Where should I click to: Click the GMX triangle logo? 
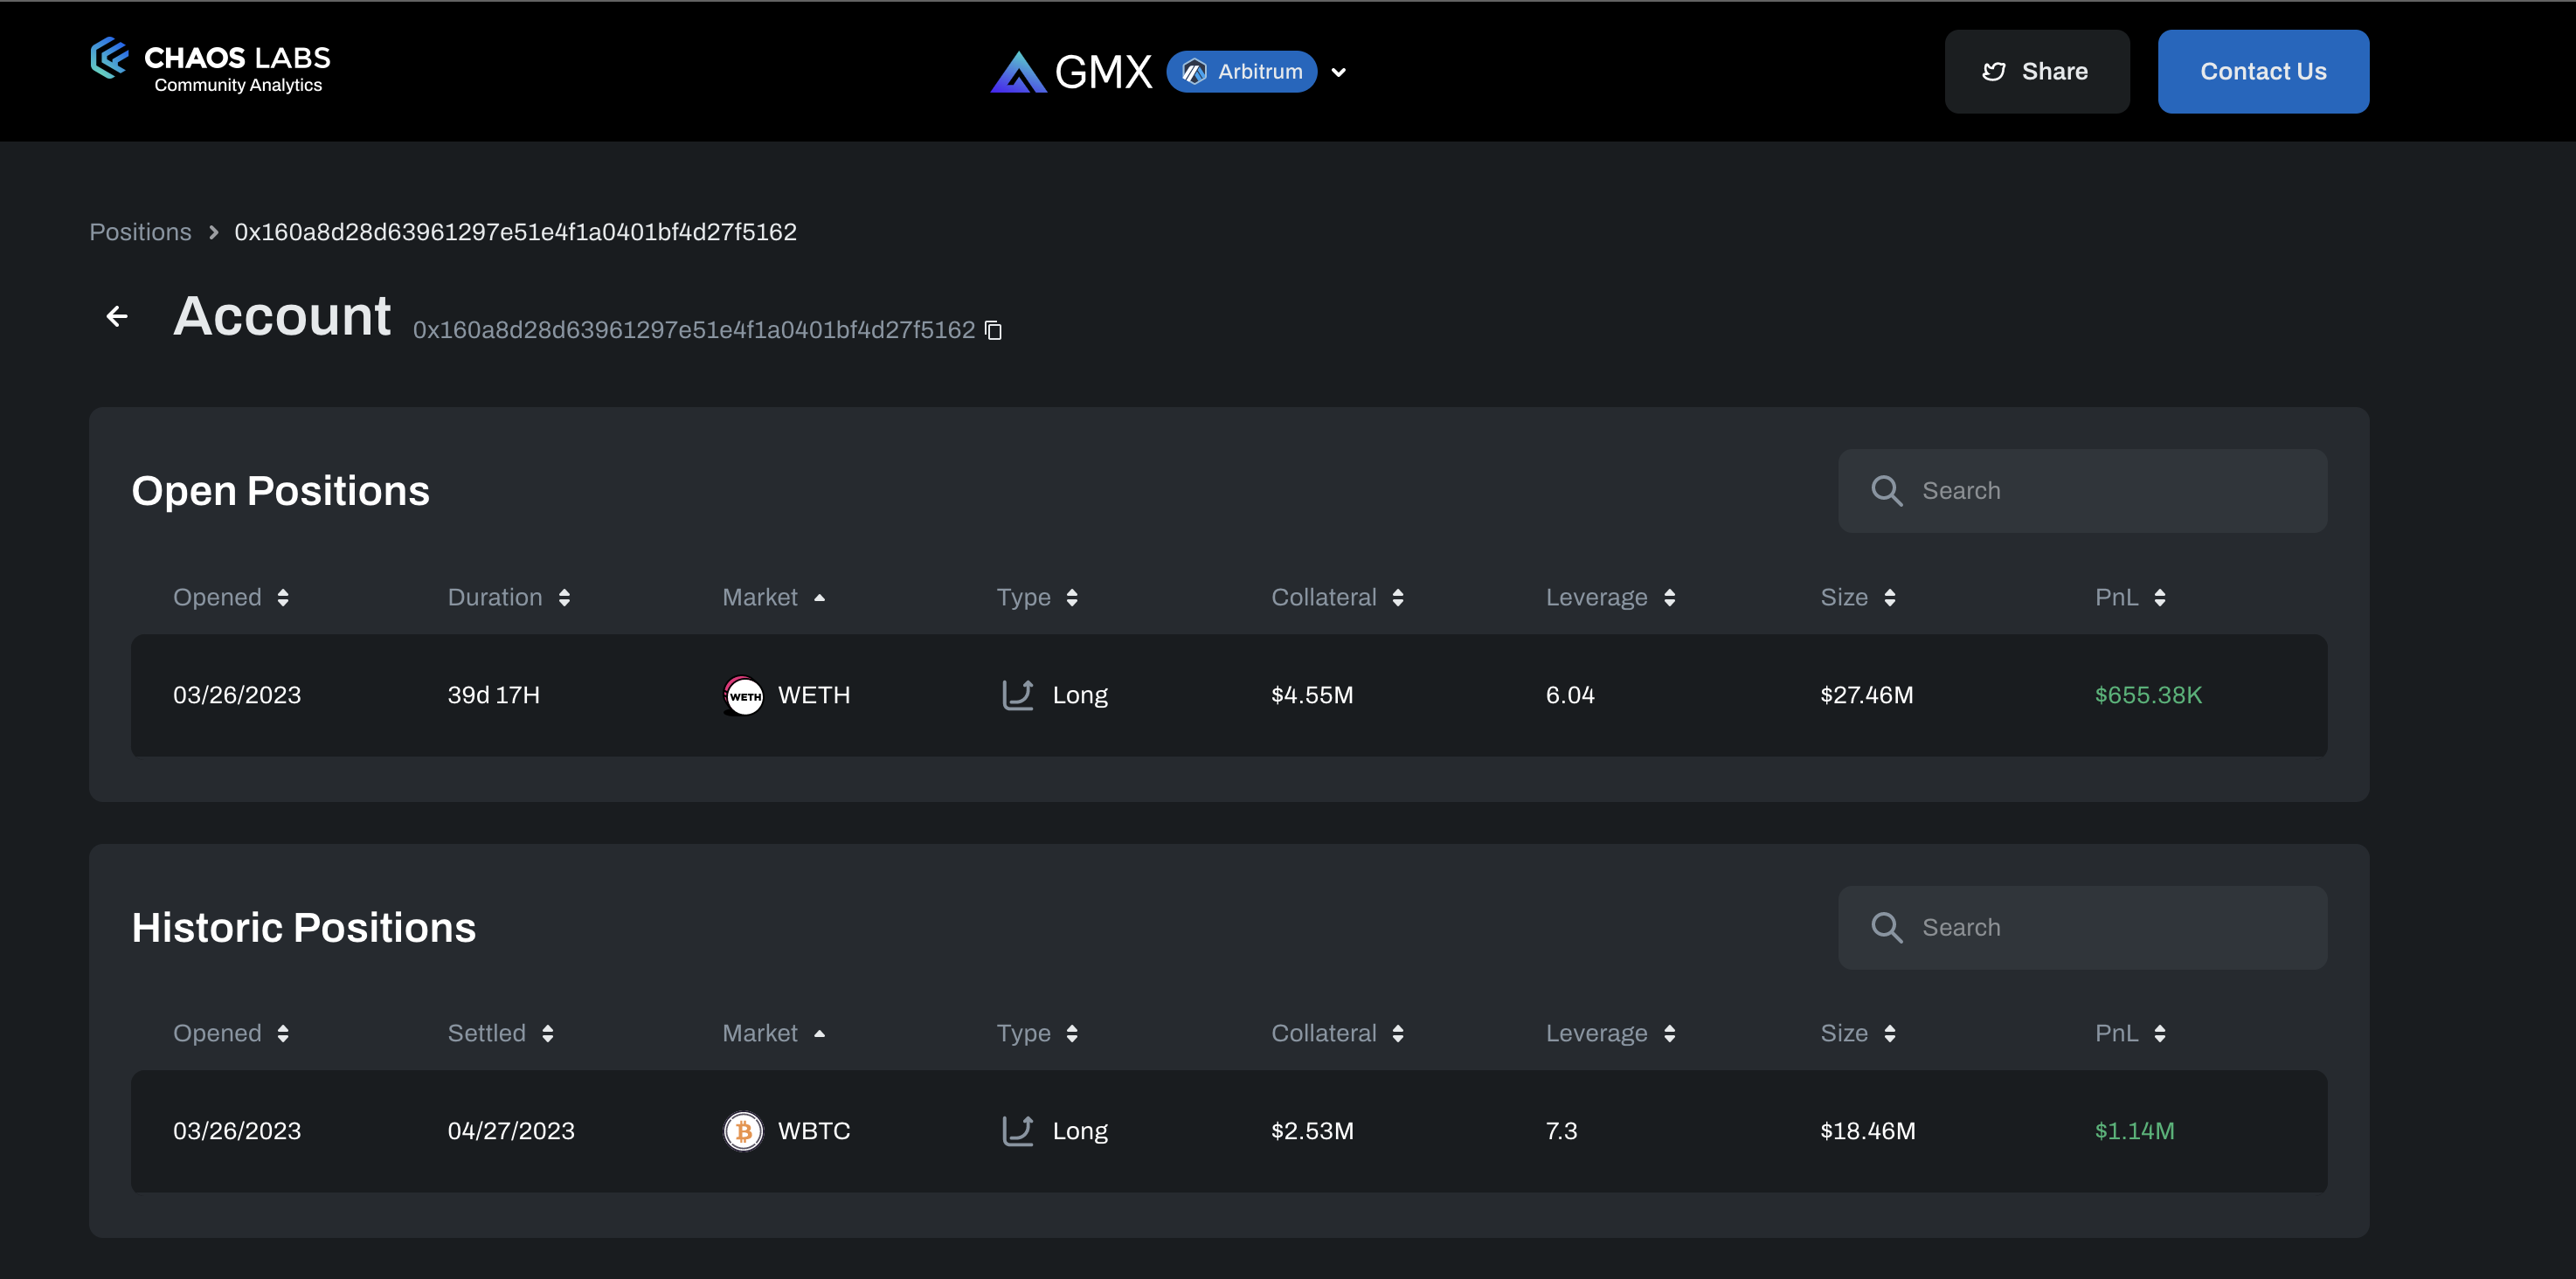tap(1017, 72)
